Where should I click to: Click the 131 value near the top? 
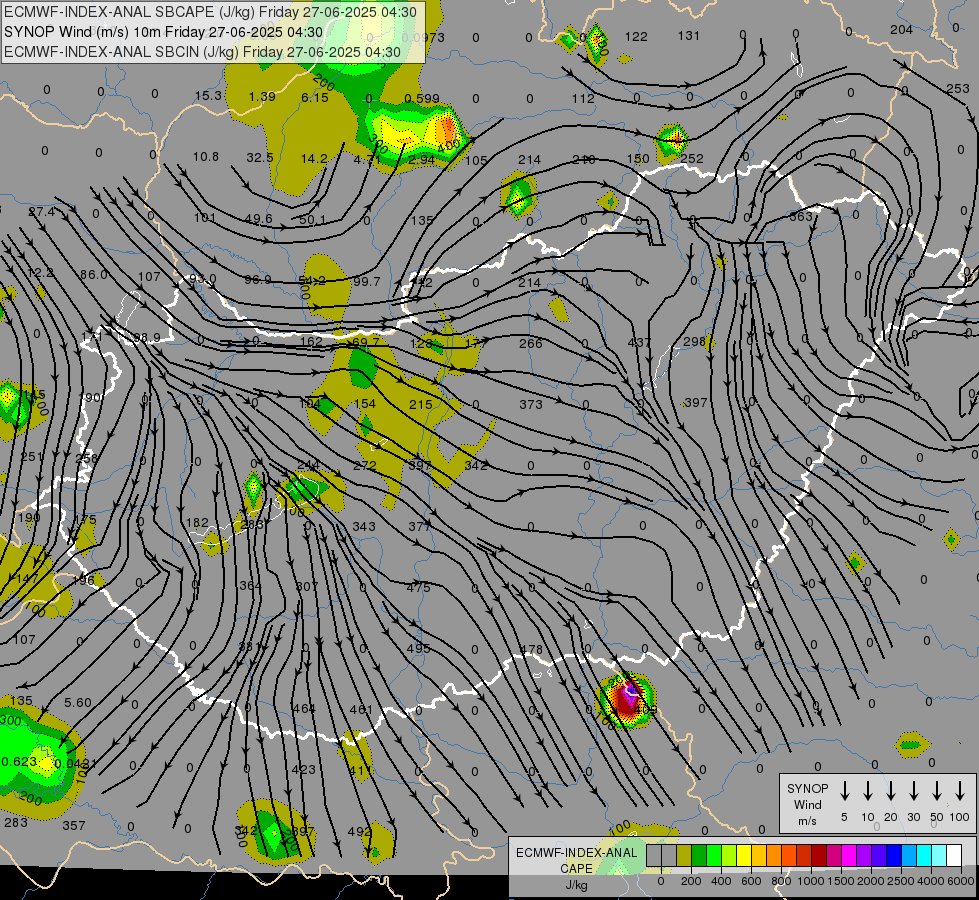tap(689, 36)
